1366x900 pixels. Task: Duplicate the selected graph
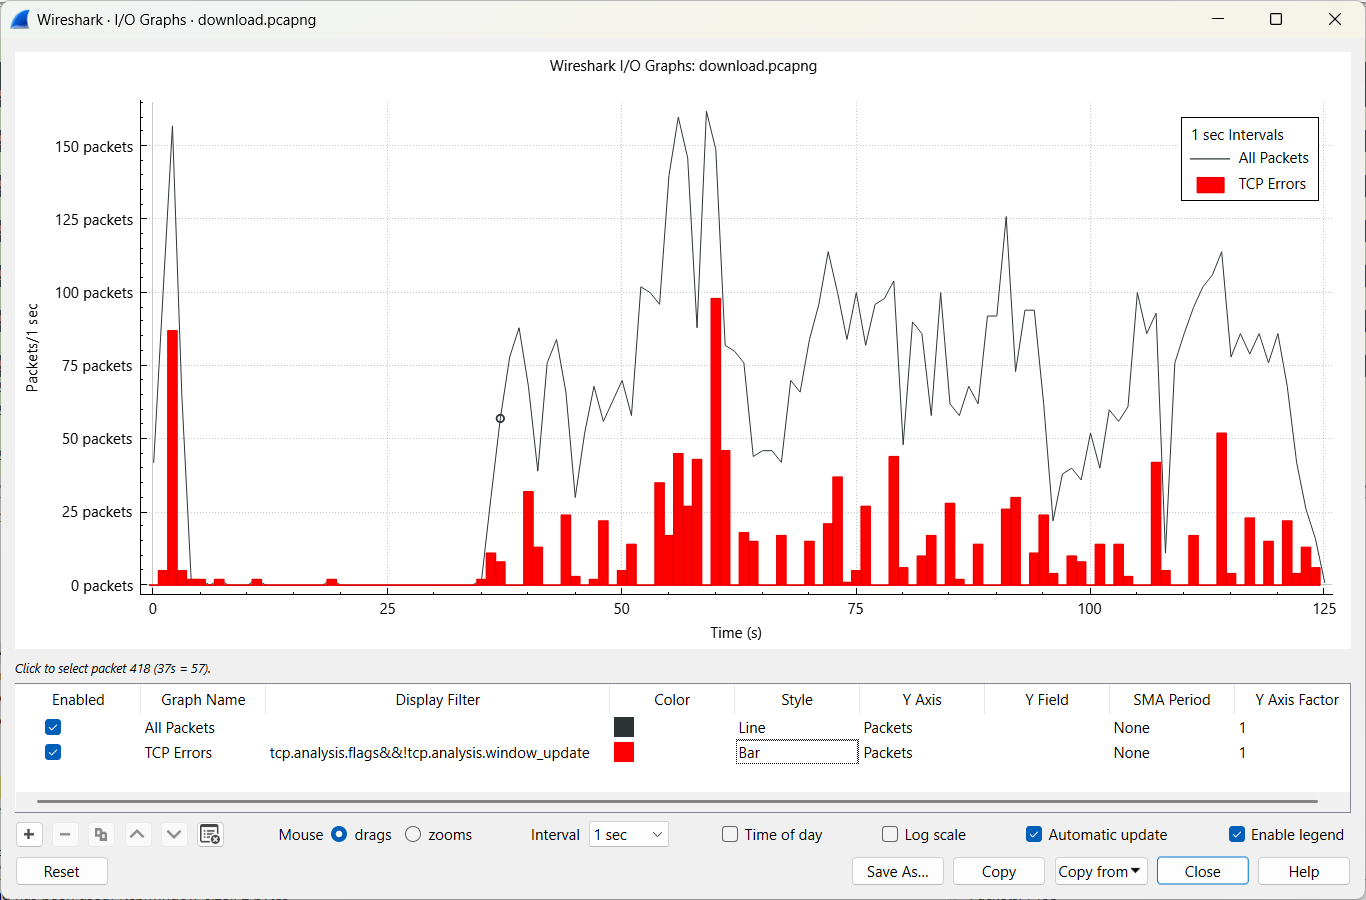pyautogui.click(x=101, y=834)
